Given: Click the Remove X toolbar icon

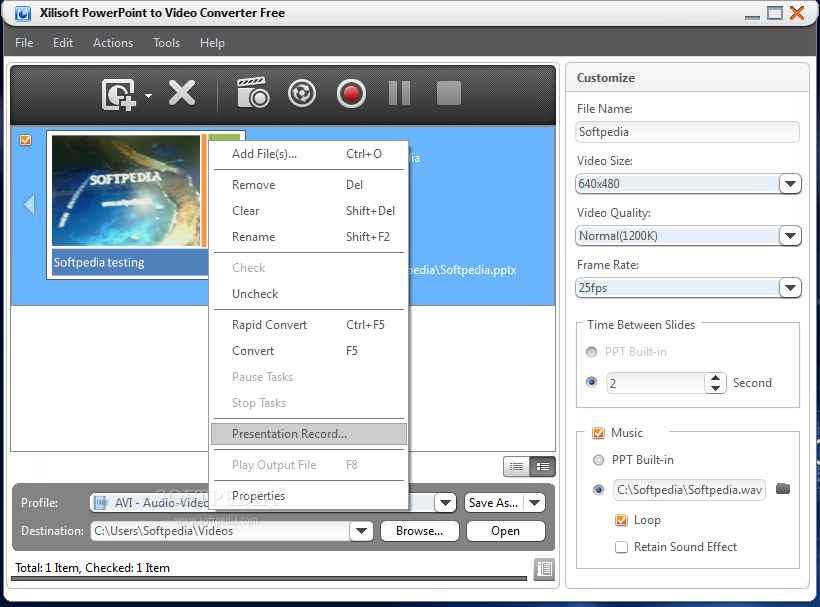Looking at the screenshot, I should coord(182,94).
